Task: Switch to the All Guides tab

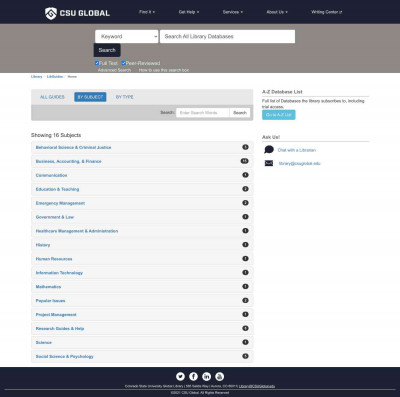Action: pos(52,97)
